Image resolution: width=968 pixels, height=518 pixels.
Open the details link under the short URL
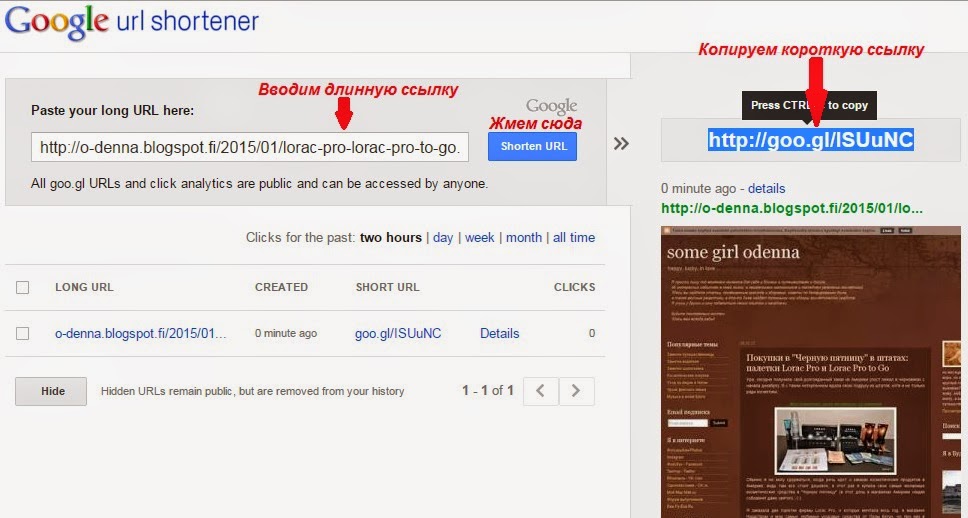pyautogui.click(x=766, y=188)
